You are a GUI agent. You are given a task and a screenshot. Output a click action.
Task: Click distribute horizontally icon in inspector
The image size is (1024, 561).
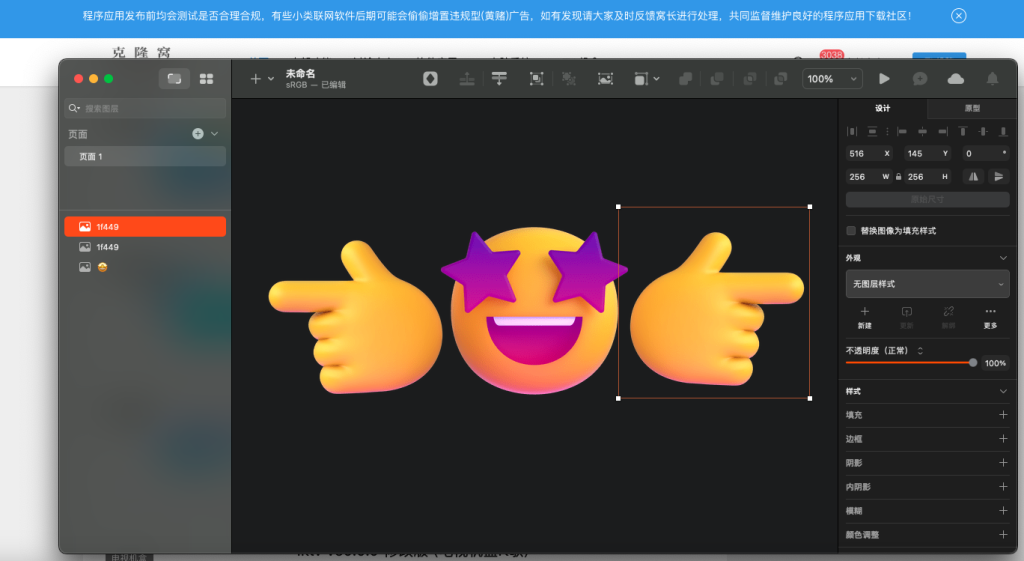point(852,131)
